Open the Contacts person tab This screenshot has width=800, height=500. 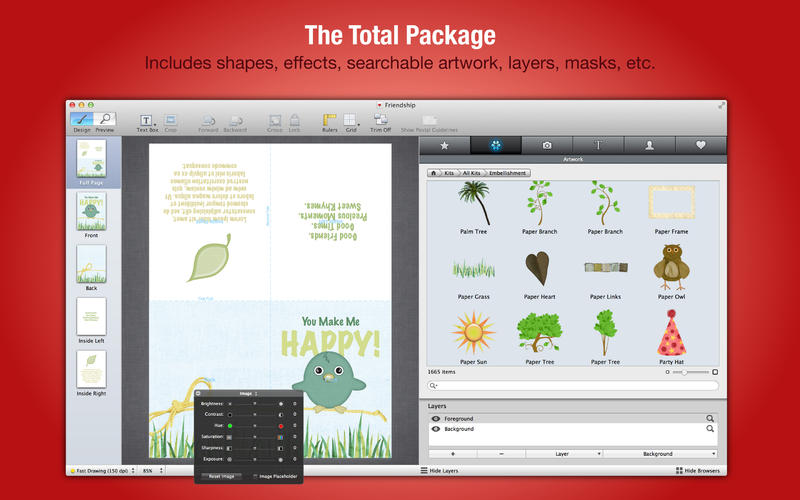pyautogui.click(x=649, y=145)
